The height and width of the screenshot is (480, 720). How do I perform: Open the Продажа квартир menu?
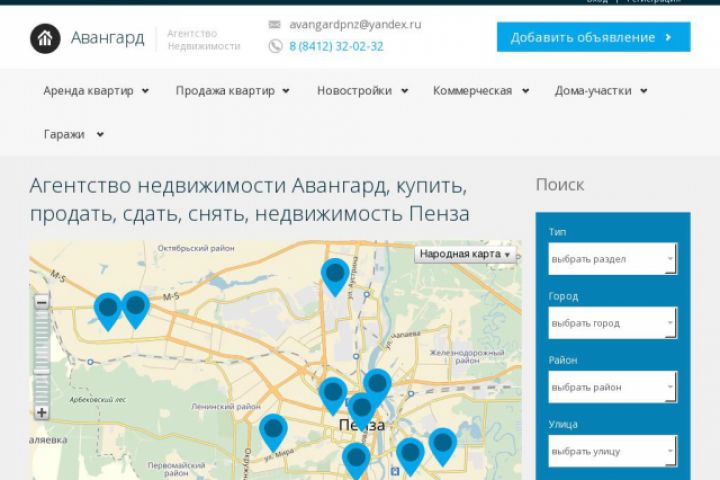pyautogui.click(x=225, y=91)
